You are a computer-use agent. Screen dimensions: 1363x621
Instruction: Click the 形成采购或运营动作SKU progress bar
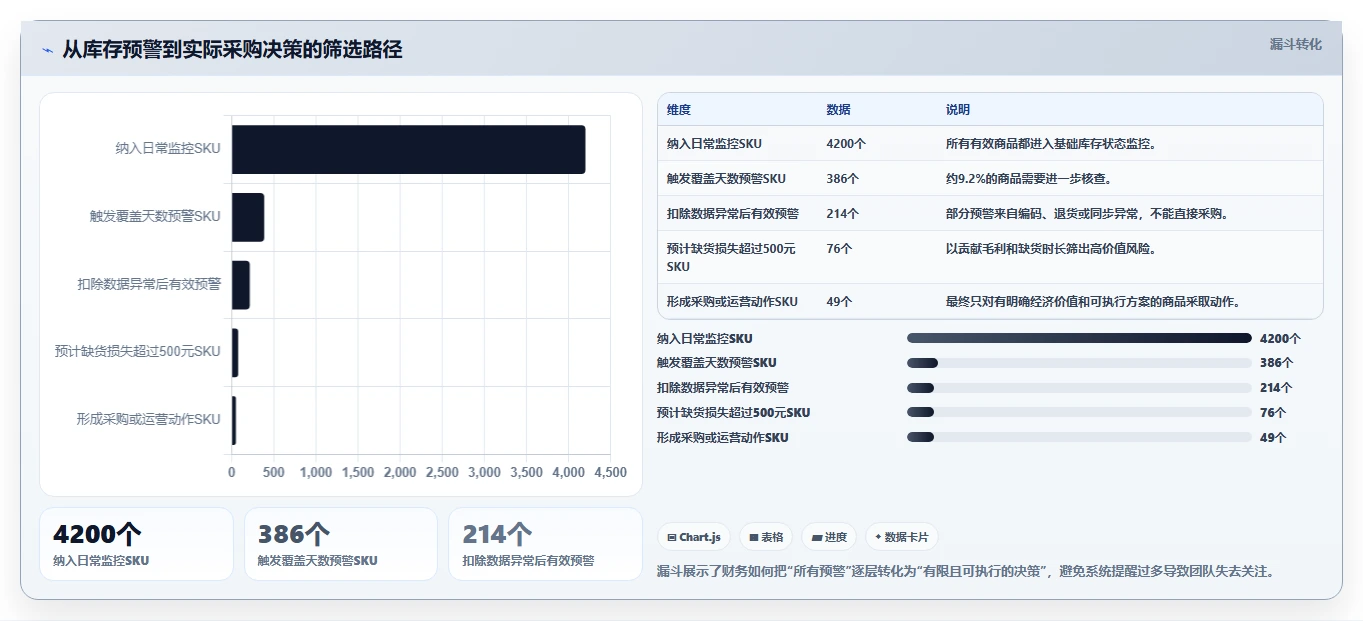(1079, 437)
